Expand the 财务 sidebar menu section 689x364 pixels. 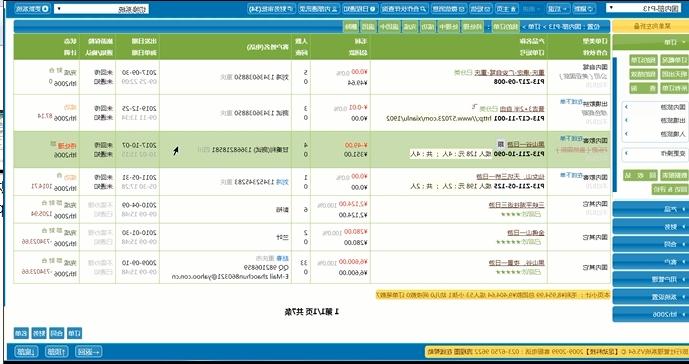(651, 227)
